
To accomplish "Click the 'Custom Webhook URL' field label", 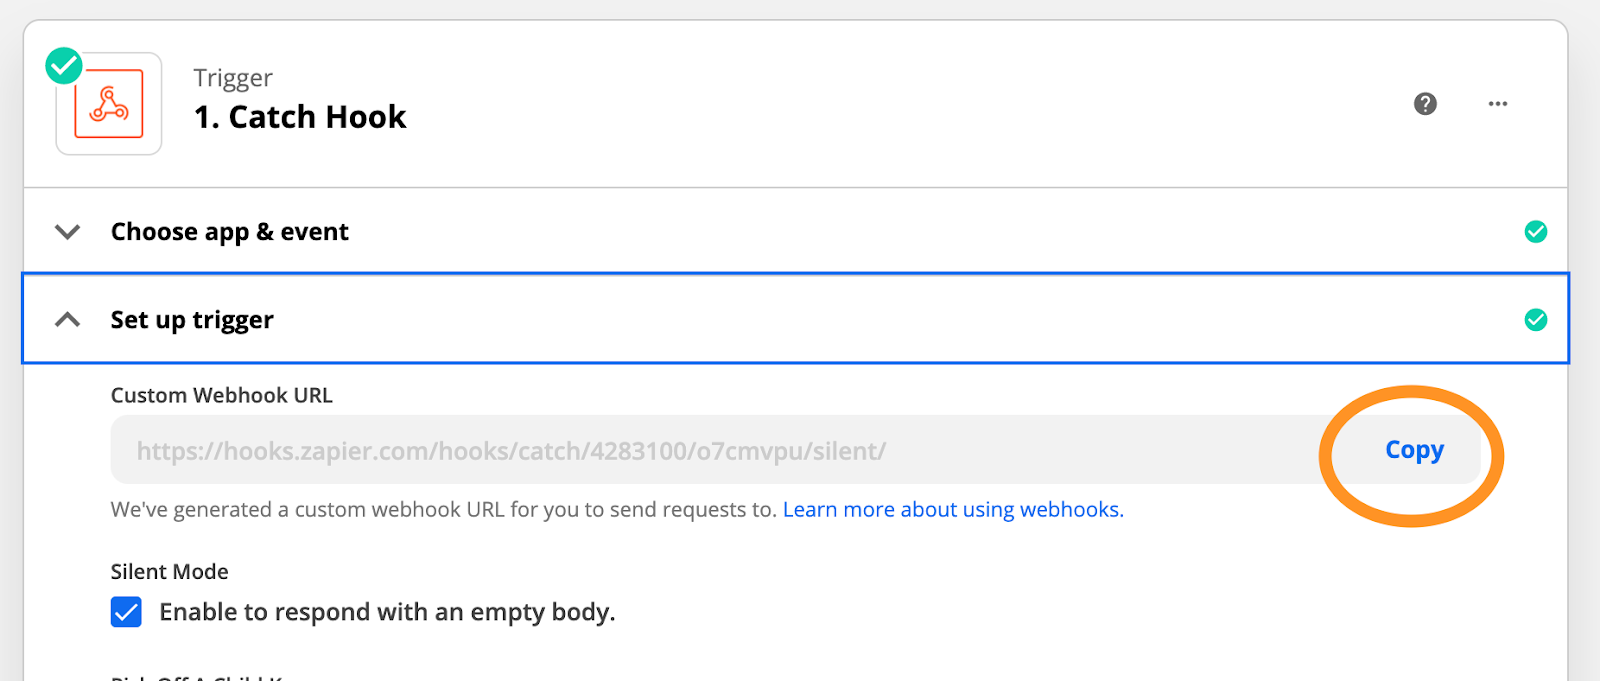I will pos(221,395).
